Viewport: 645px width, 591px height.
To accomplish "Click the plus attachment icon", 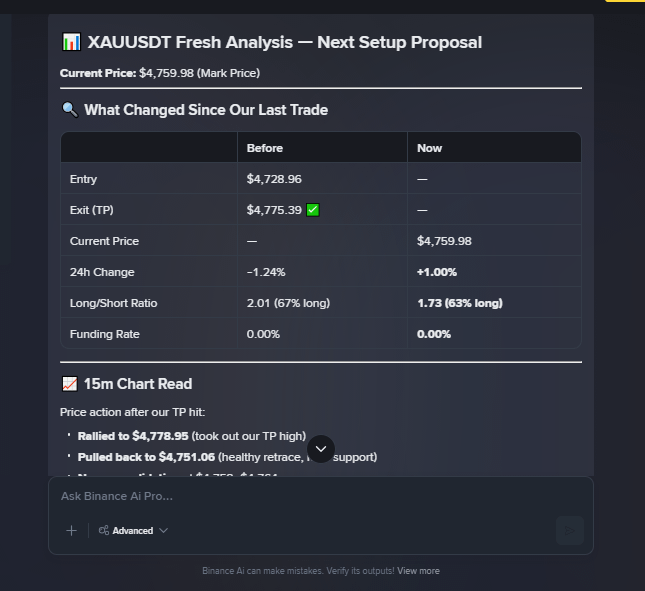I will pyautogui.click(x=71, y=531).
